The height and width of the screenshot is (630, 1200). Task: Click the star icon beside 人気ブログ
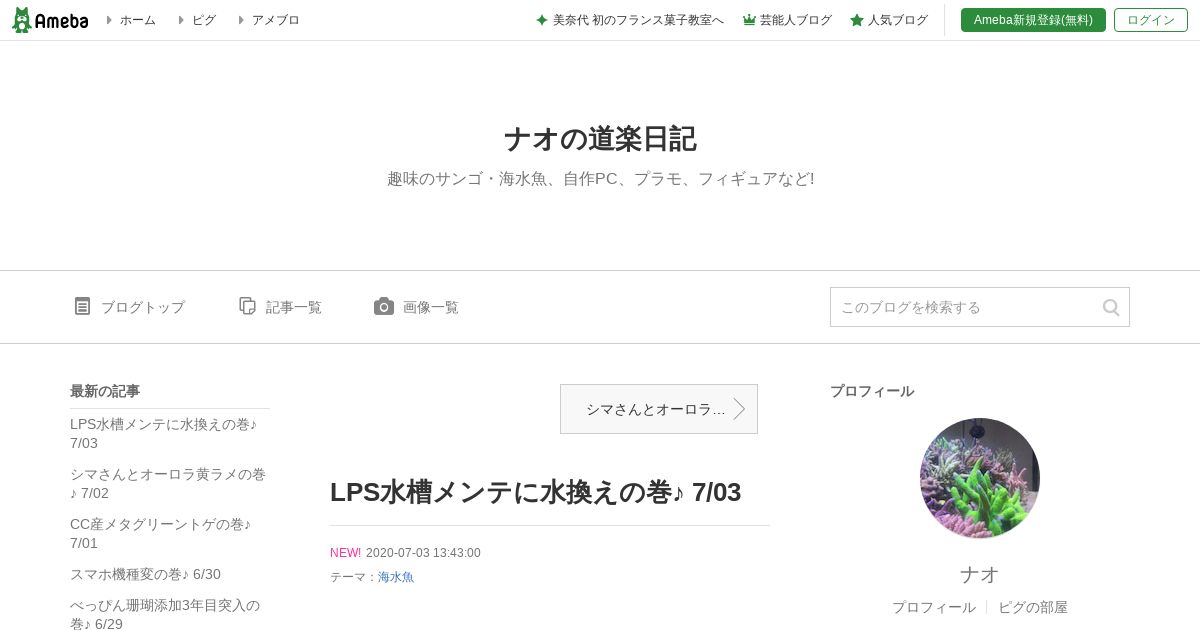pos(857,20)
